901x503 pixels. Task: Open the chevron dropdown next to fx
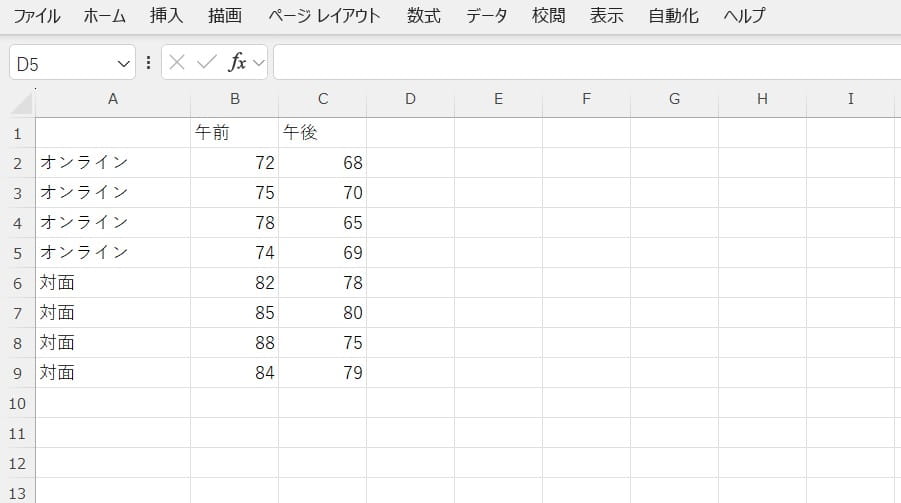pyautogui.click(x=259, y=63)
